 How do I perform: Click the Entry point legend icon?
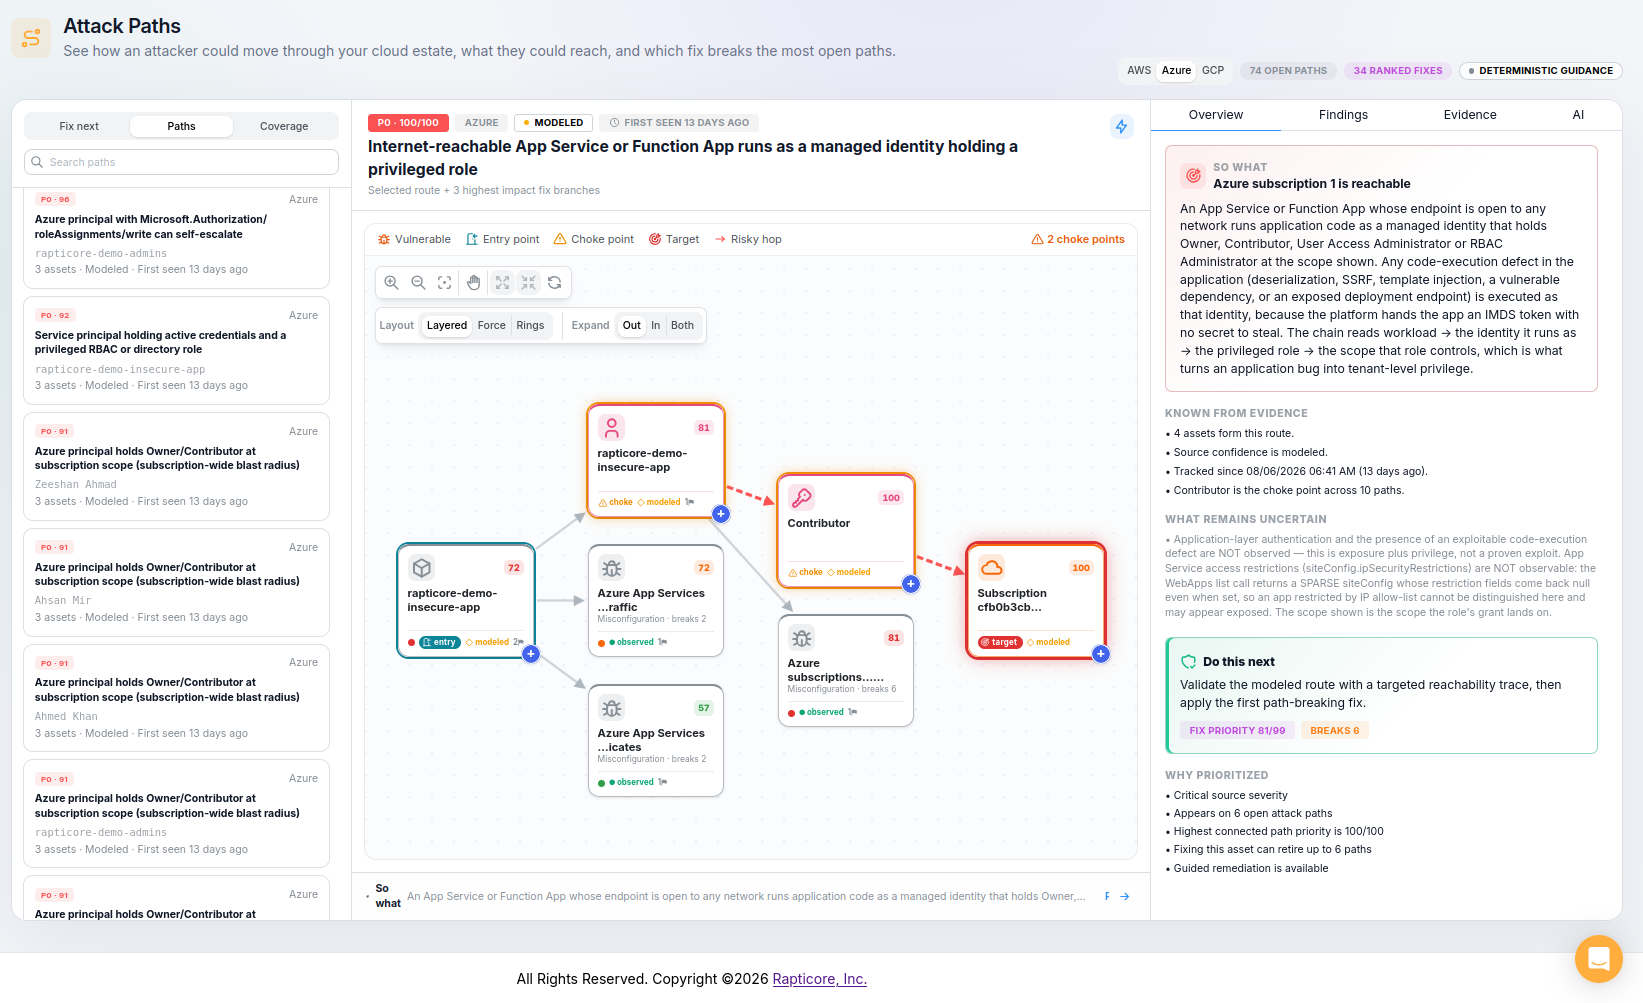(472, 240)
